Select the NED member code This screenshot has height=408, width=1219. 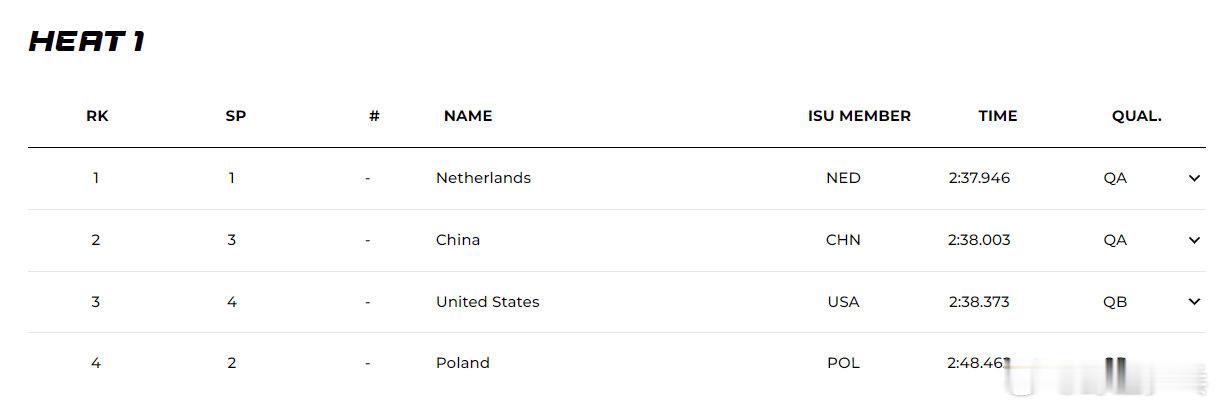click(843, 178)
